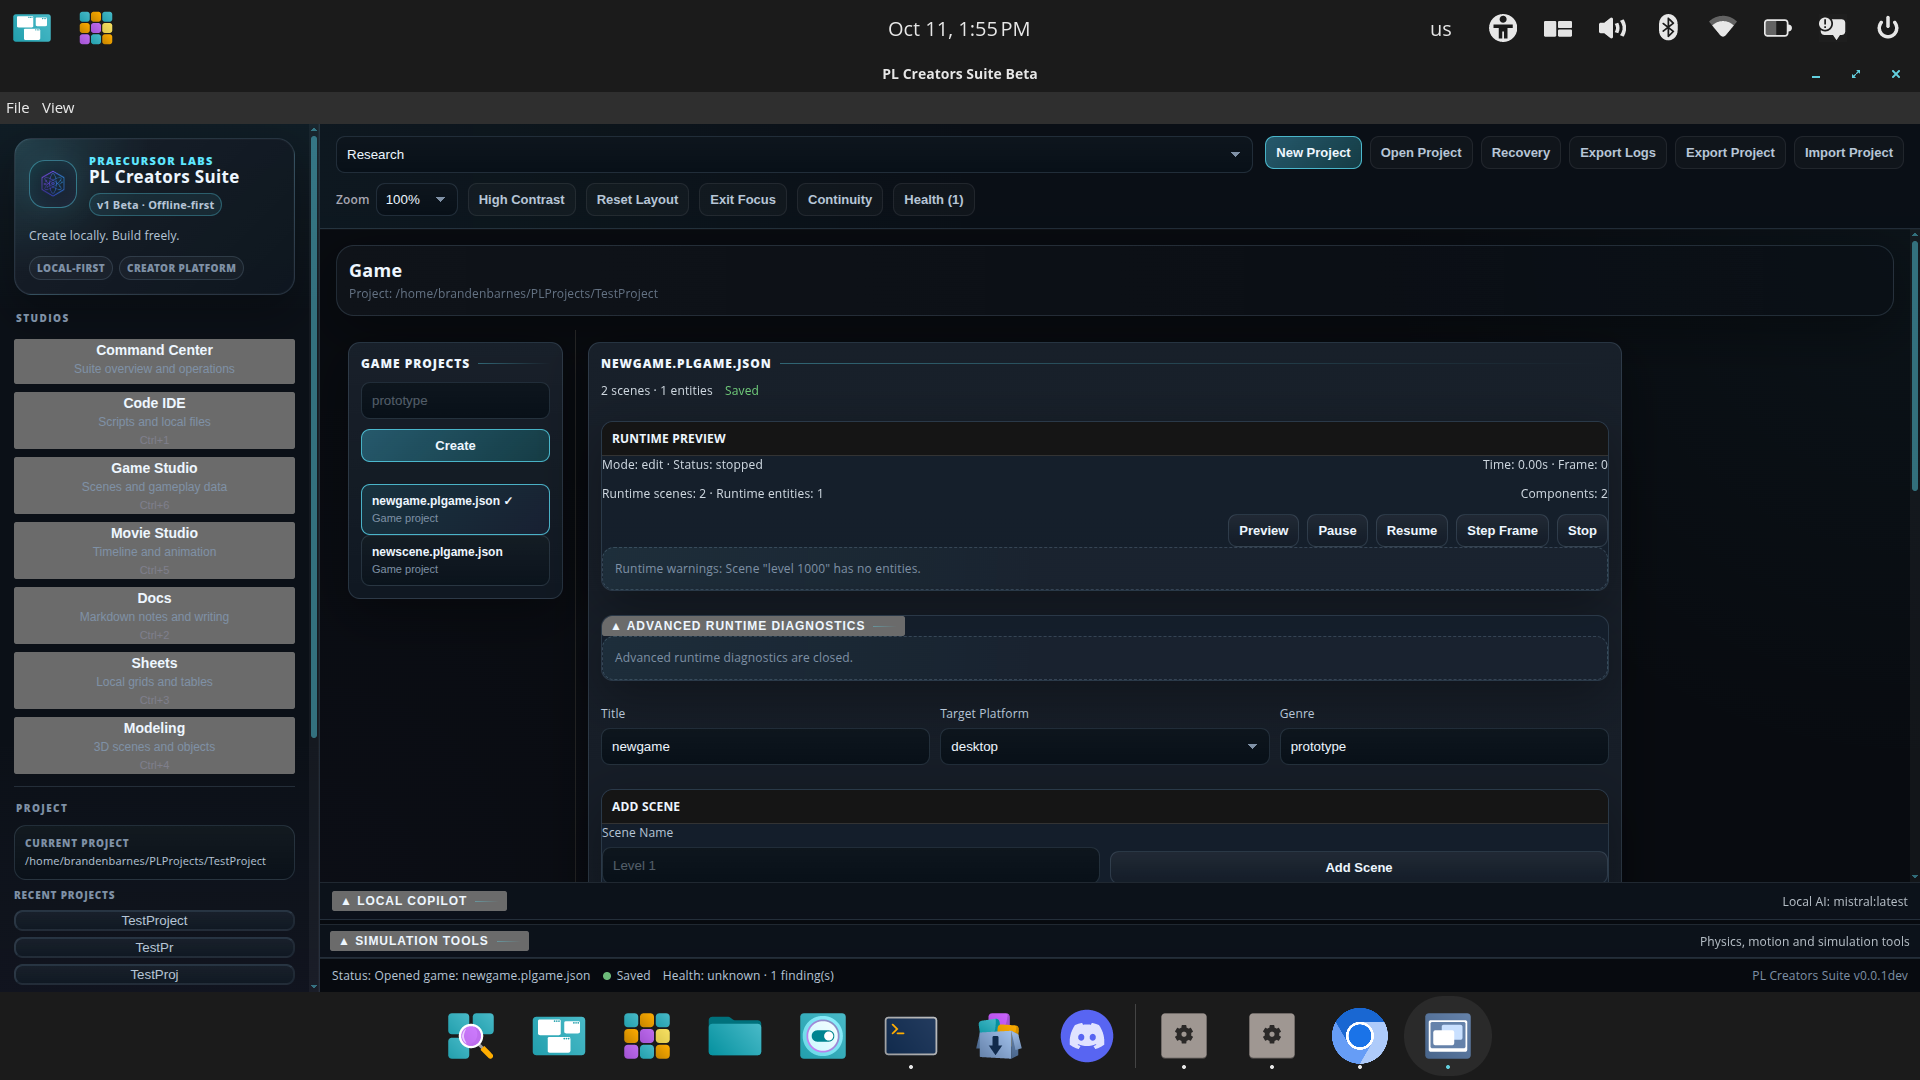
Task: Click the power icon in top bar
Action: [x=1887, y=28]
